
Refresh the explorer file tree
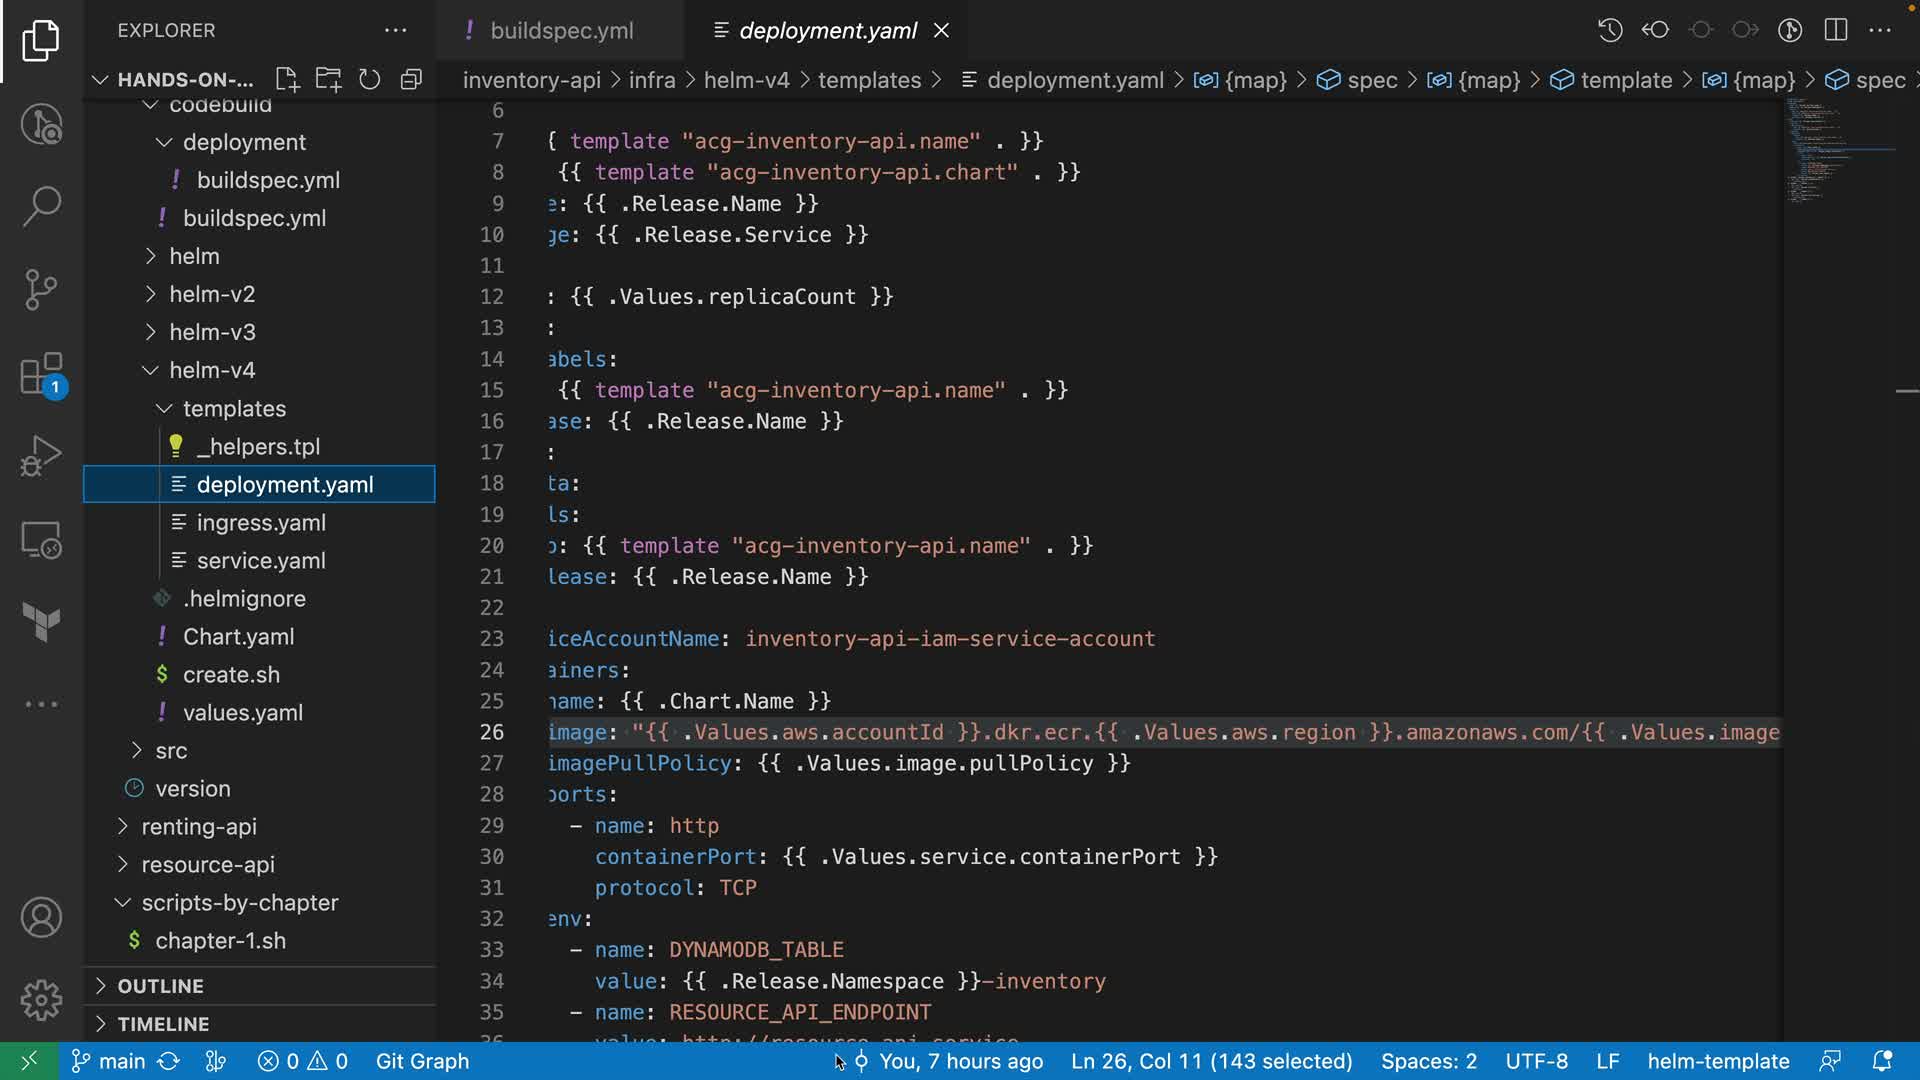(x=369, y=80)
